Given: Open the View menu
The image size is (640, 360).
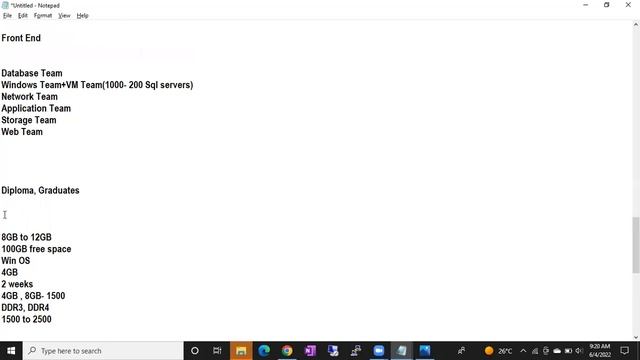Looking at the screenshot, I should click(64, 16).
